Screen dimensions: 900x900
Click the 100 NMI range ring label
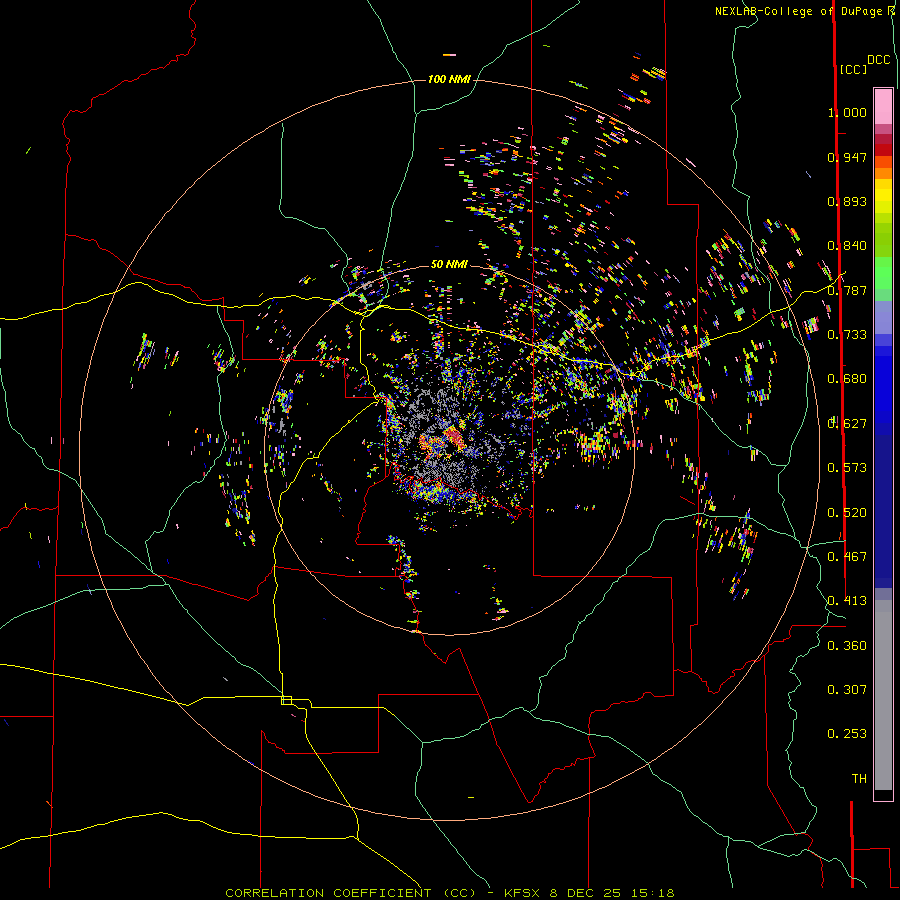pyautogui.click(x=449, y=79)
